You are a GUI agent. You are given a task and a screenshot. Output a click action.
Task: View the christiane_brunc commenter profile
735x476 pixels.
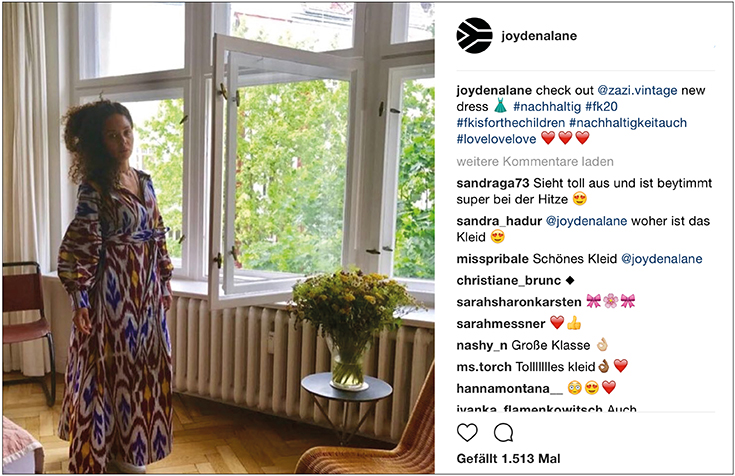pos(509,280)
